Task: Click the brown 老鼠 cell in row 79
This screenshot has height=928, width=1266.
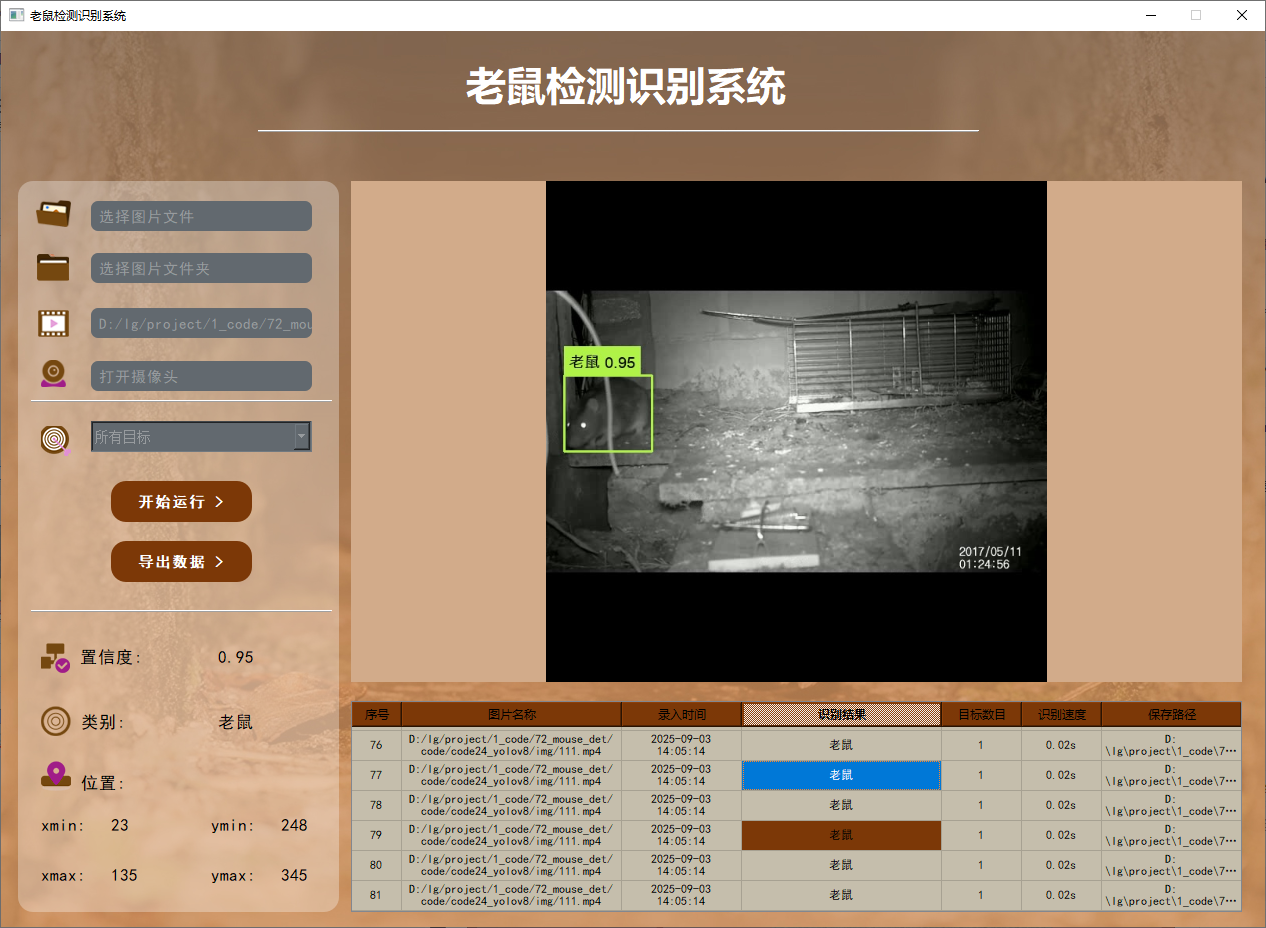Action: (x=842, y=835)
